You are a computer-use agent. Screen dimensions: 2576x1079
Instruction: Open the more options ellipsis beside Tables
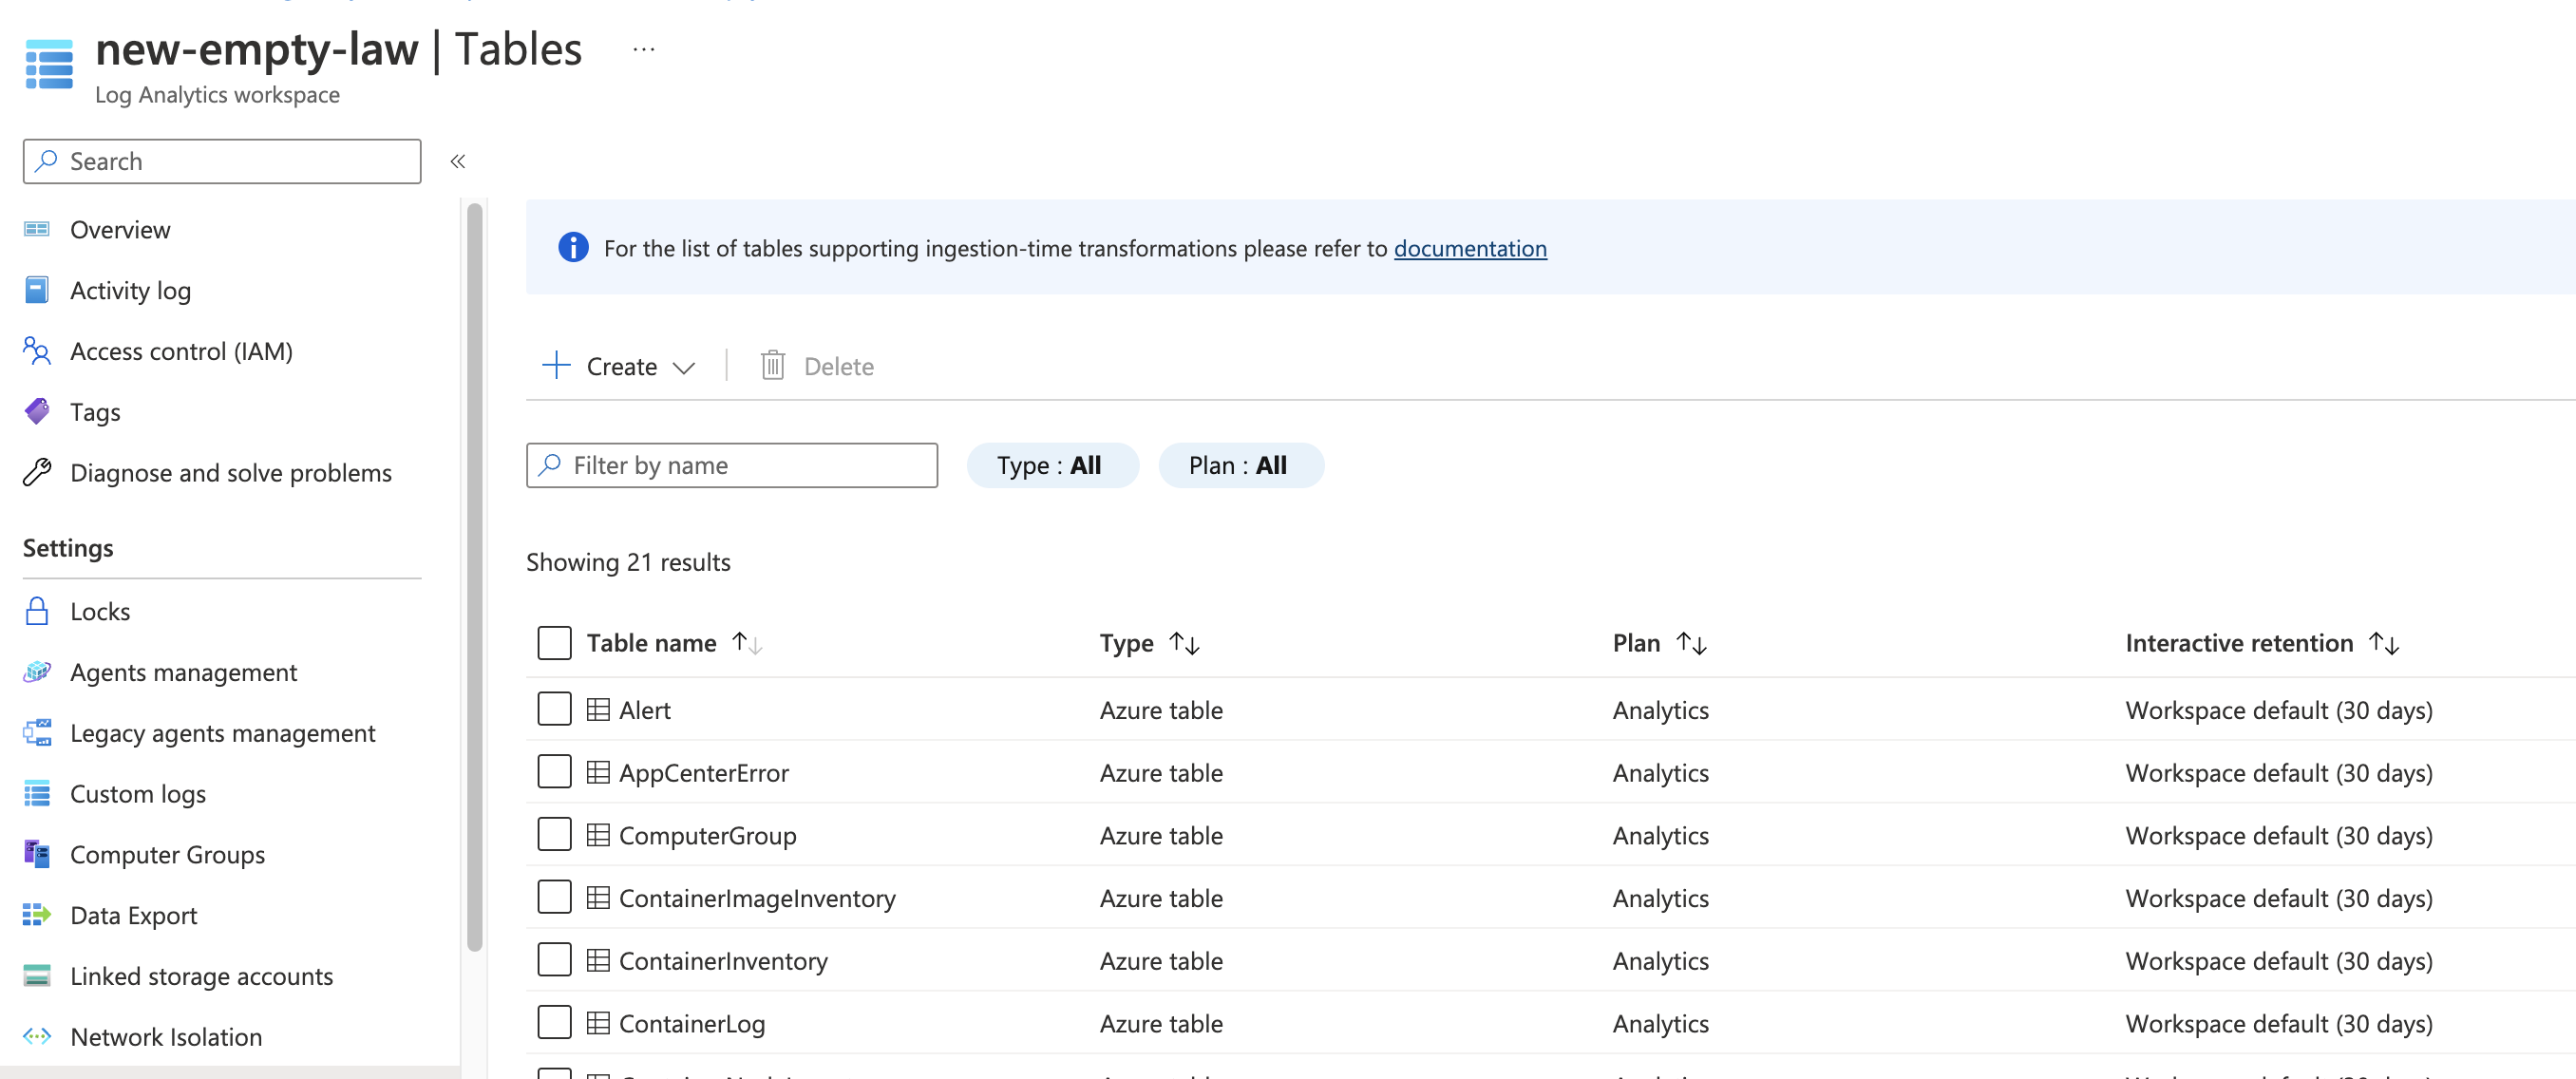[x=644, y=50]
